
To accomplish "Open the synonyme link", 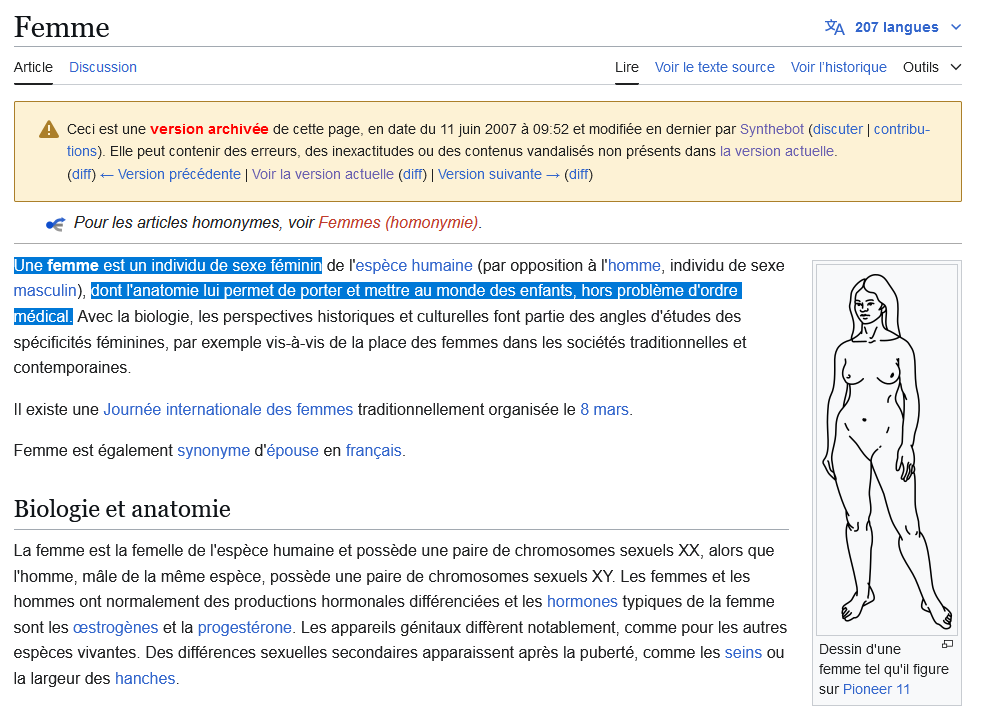I will (x=213, y=451).
